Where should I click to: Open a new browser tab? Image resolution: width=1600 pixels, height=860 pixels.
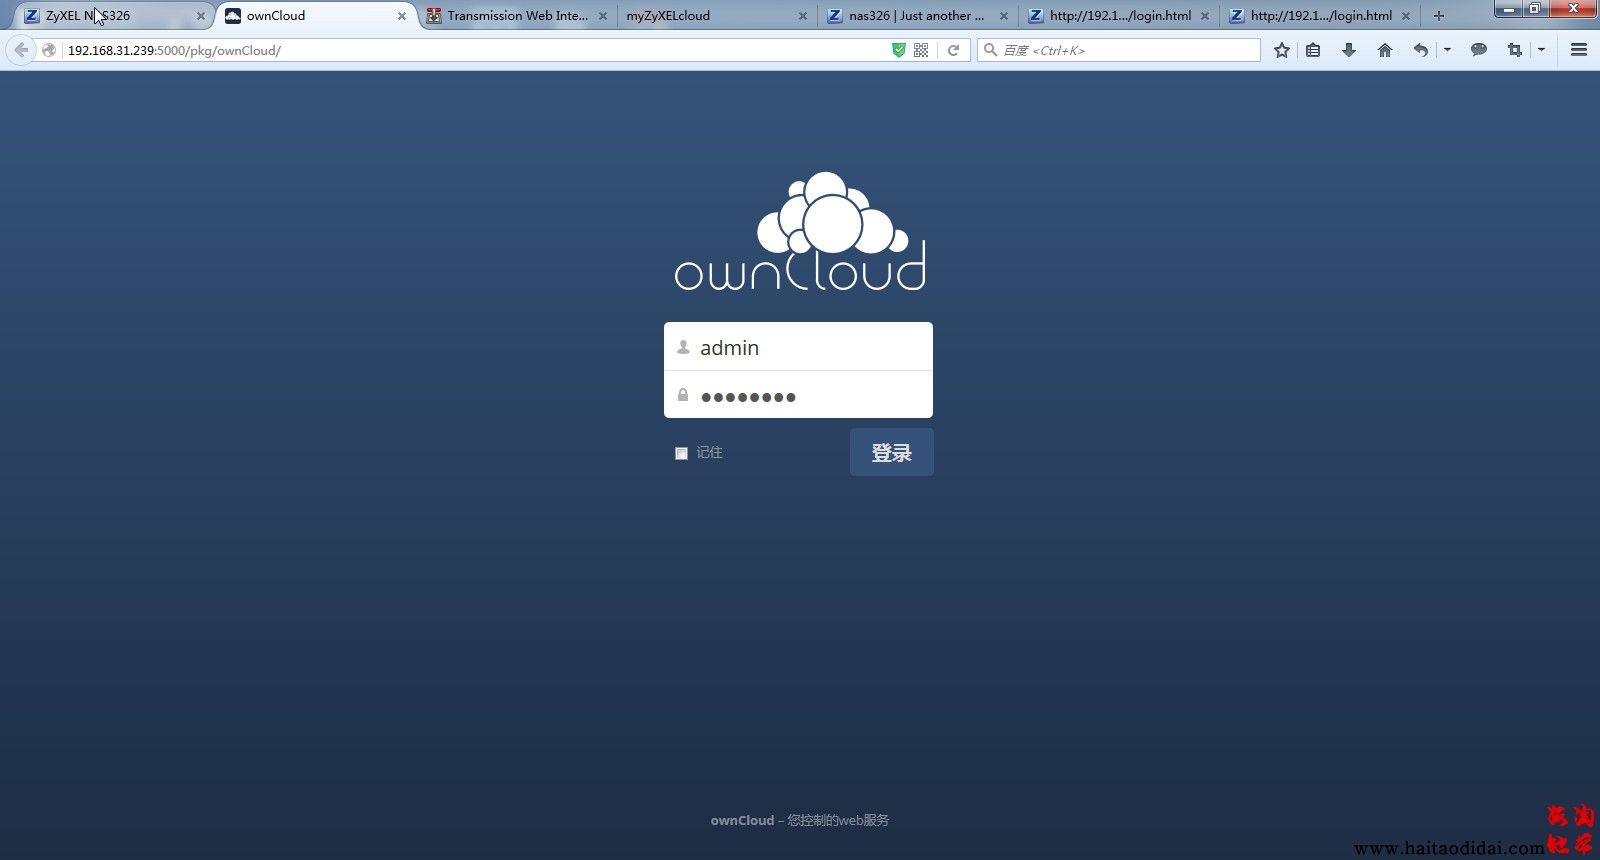[x=1438, y=16]
